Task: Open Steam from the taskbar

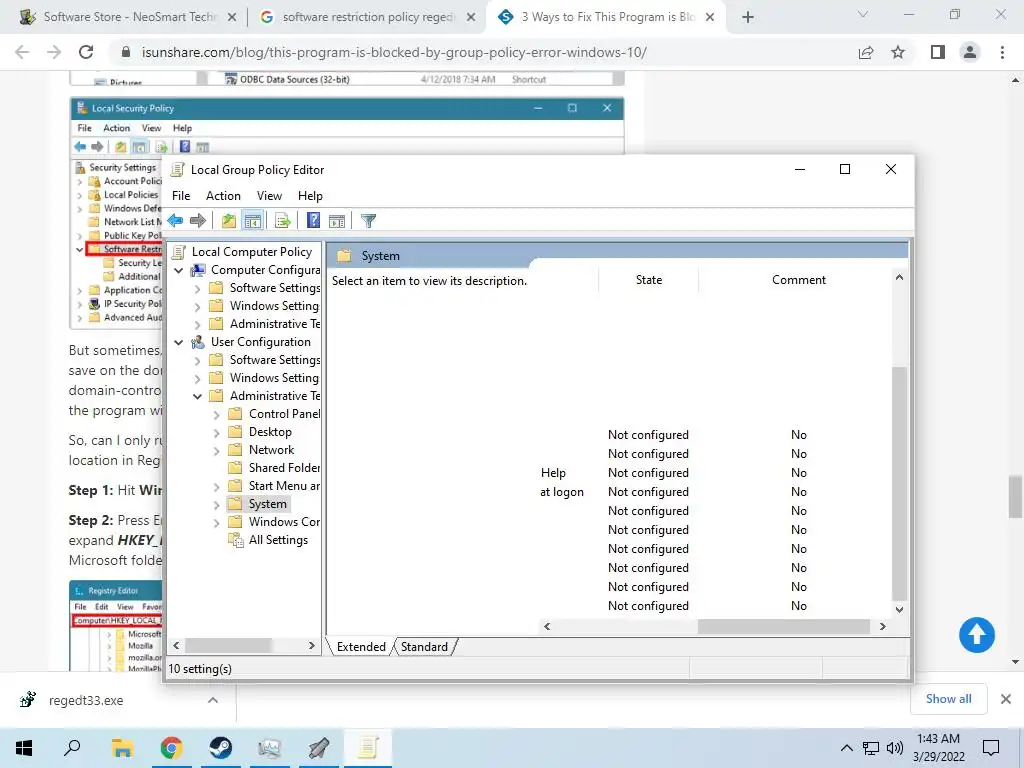Action: pyautogui.click(x=221, y=748)
